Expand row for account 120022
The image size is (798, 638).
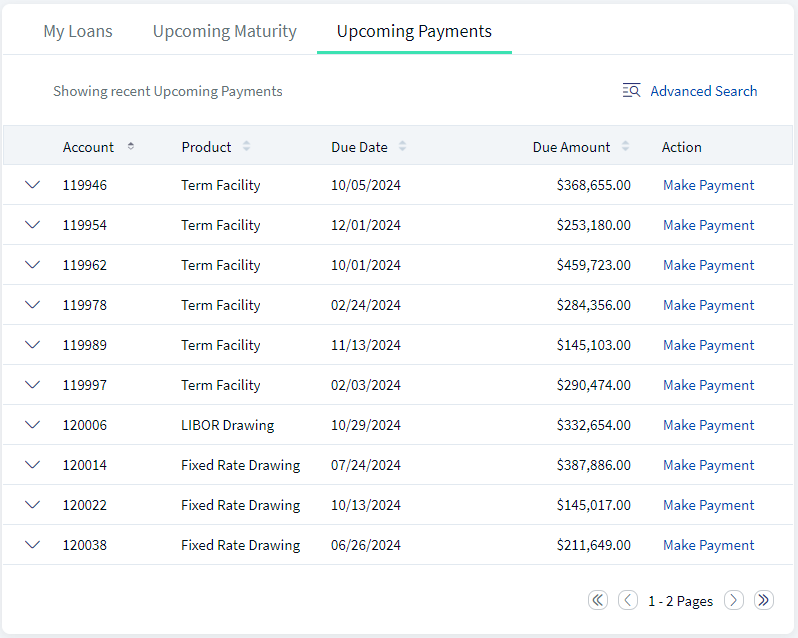33,505
